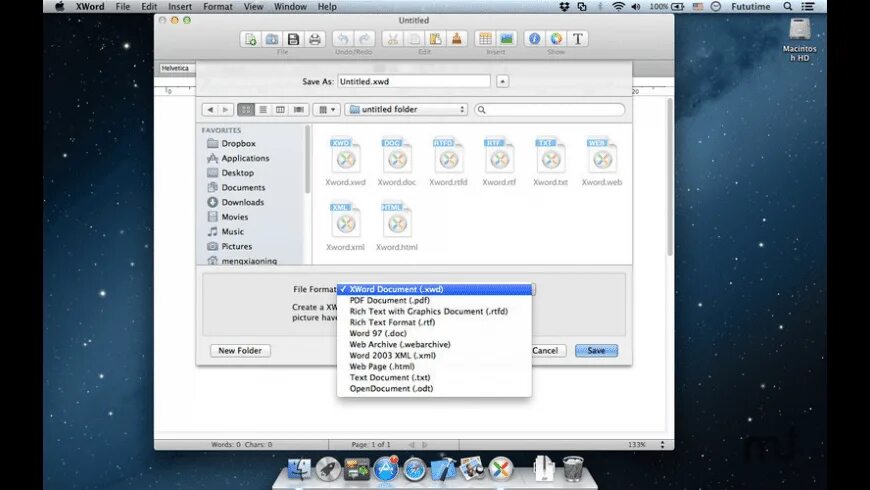The width and height of the screenshot is (870, 490).
Task: Click the Copy pages toolbar icon
Action: click(x=414, y=39)
